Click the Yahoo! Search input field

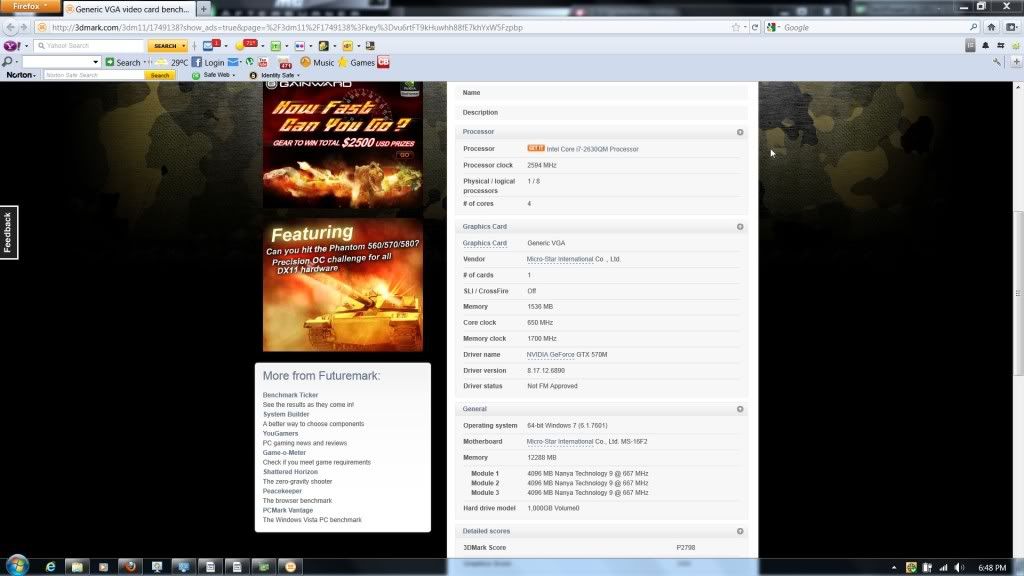pos(89,46)
